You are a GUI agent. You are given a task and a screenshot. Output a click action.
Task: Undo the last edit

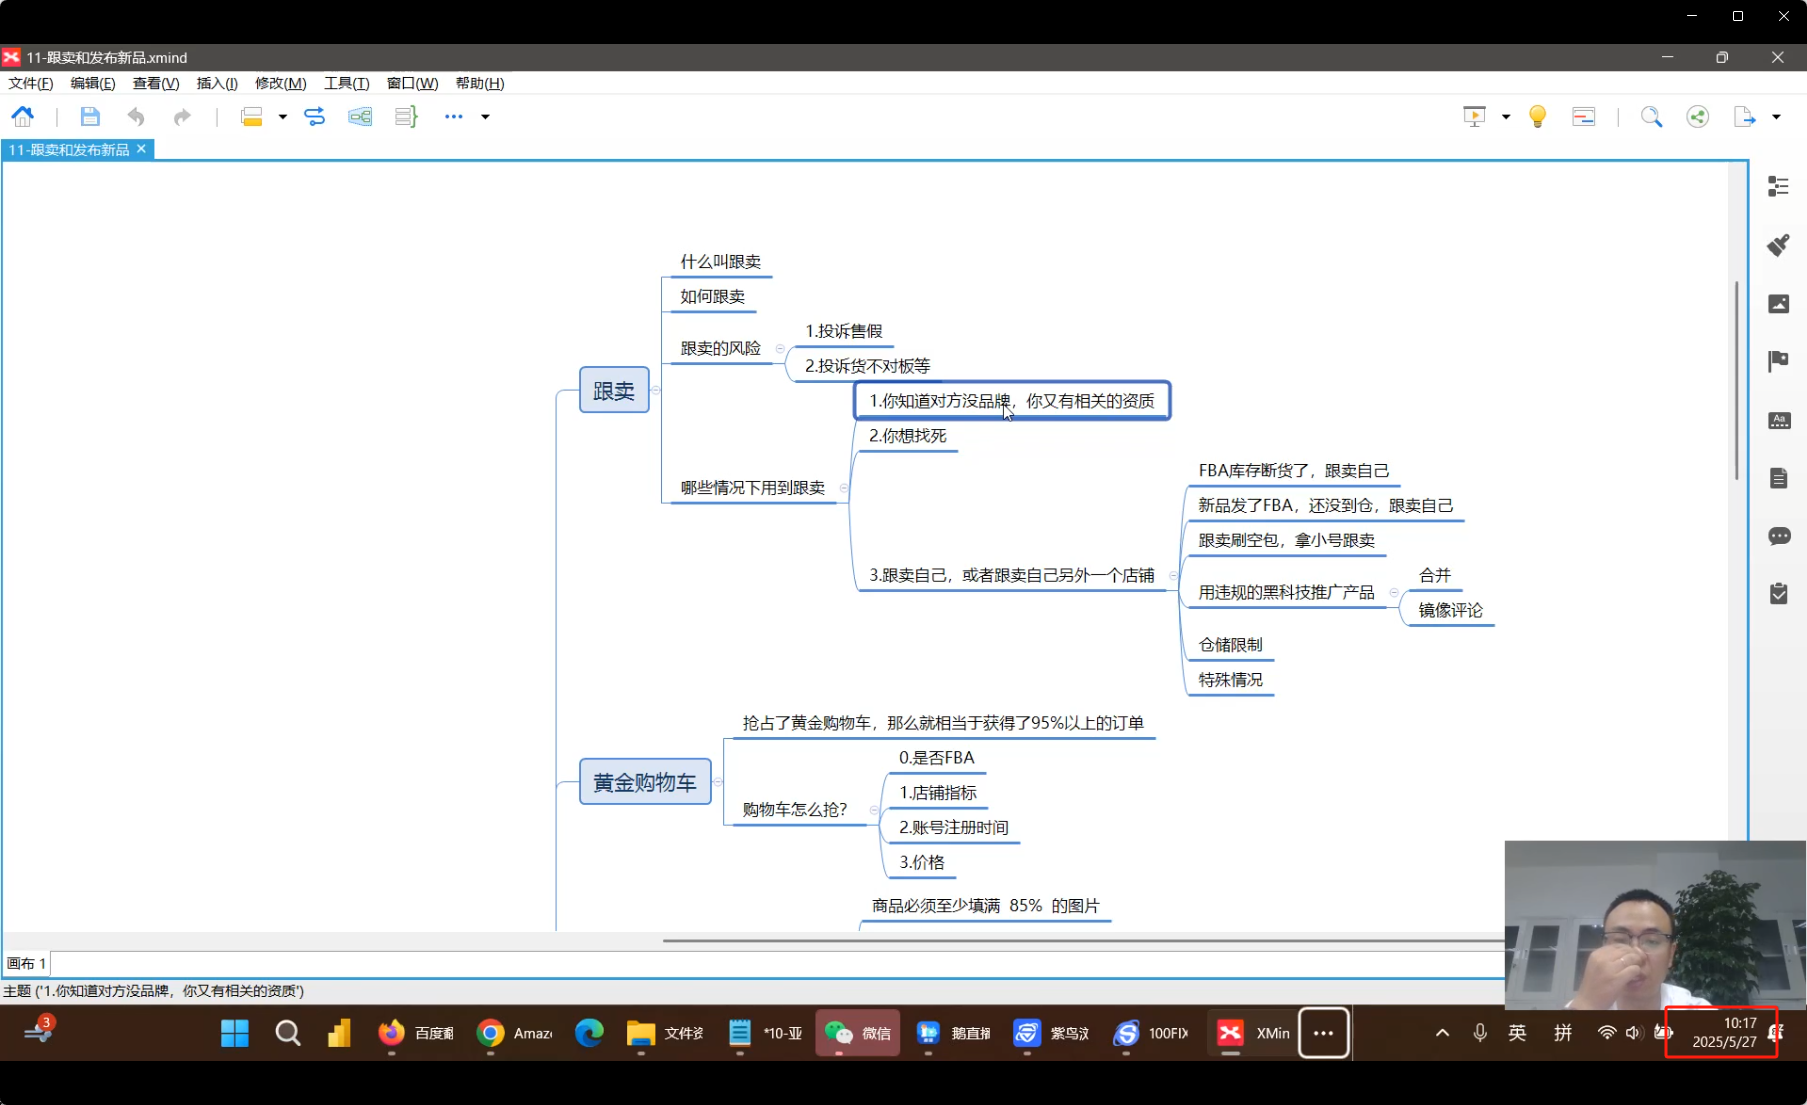coord(136,117)
